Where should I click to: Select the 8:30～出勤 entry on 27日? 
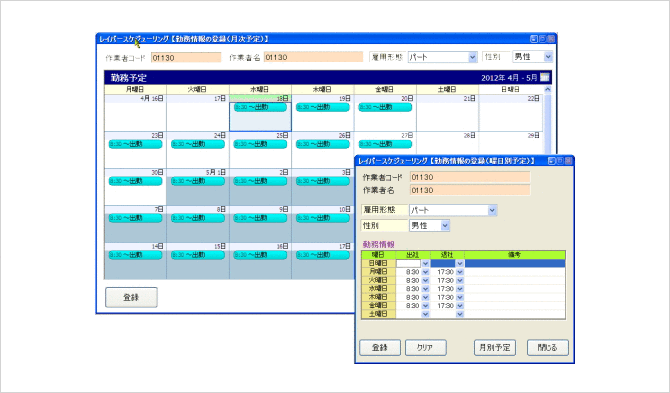tap(385, 144)
